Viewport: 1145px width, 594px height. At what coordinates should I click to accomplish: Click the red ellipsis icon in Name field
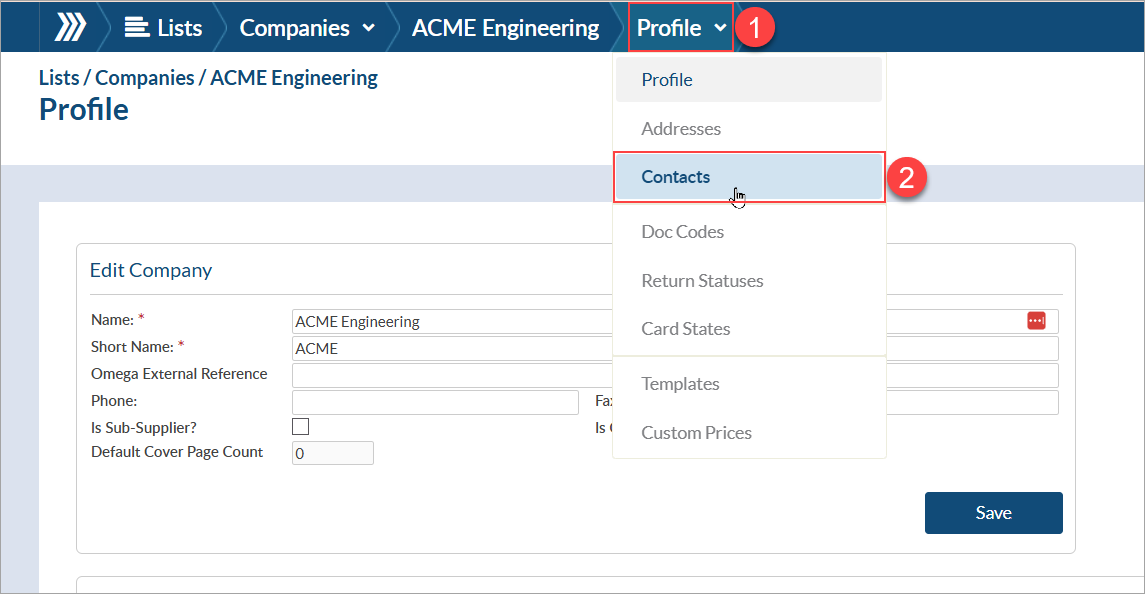[1035, 321]
